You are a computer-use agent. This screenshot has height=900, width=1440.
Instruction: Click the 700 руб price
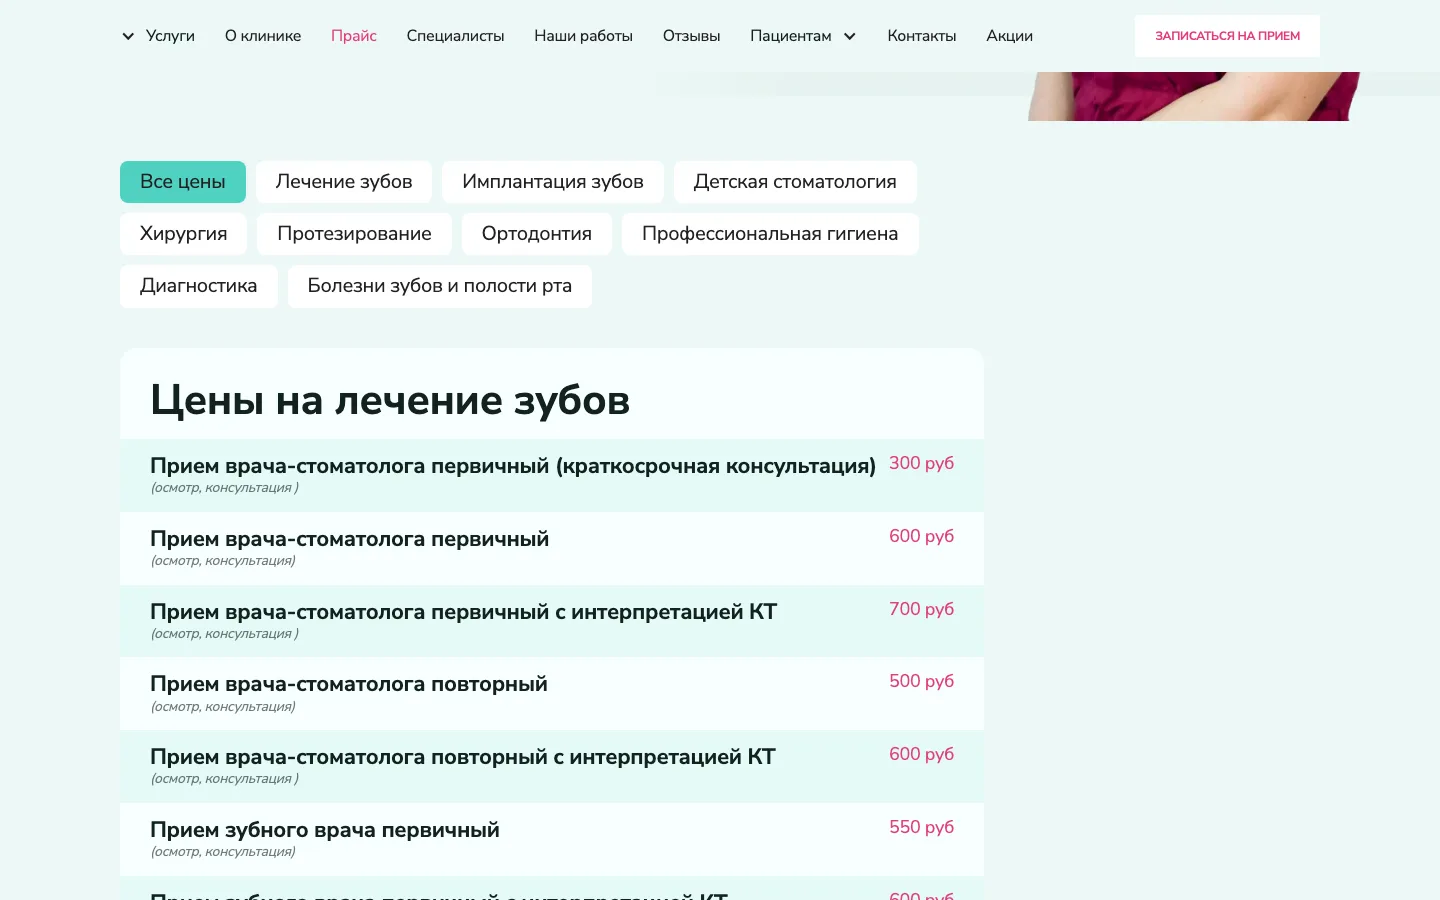click(921, 609)
